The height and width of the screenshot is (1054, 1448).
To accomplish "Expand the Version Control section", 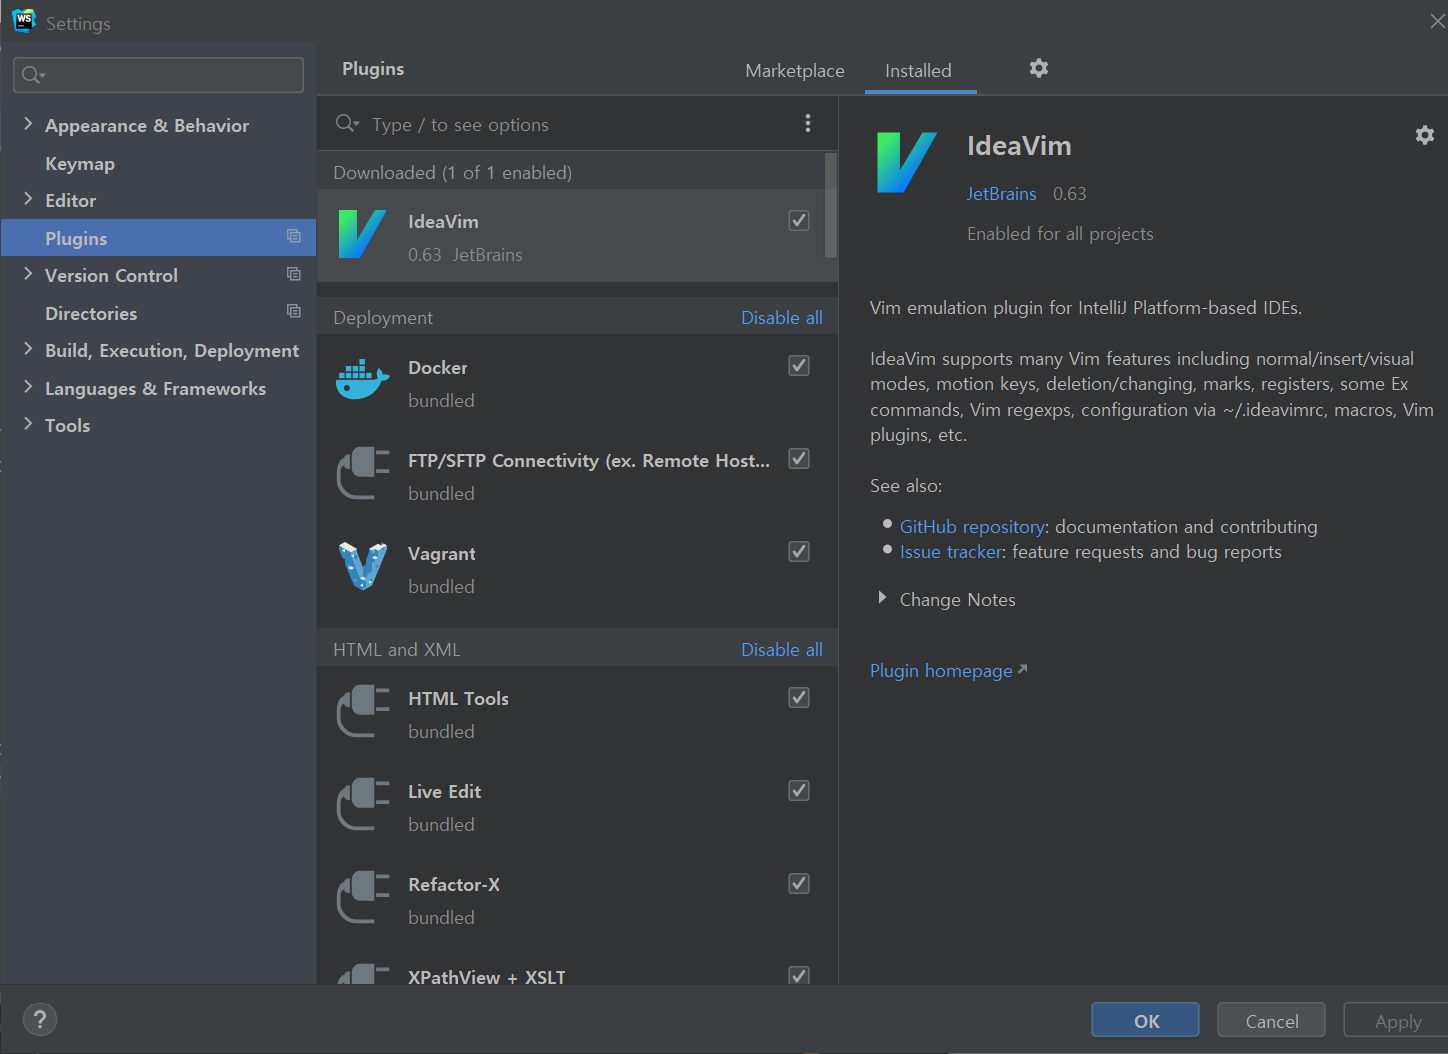I will pos(28,274).
